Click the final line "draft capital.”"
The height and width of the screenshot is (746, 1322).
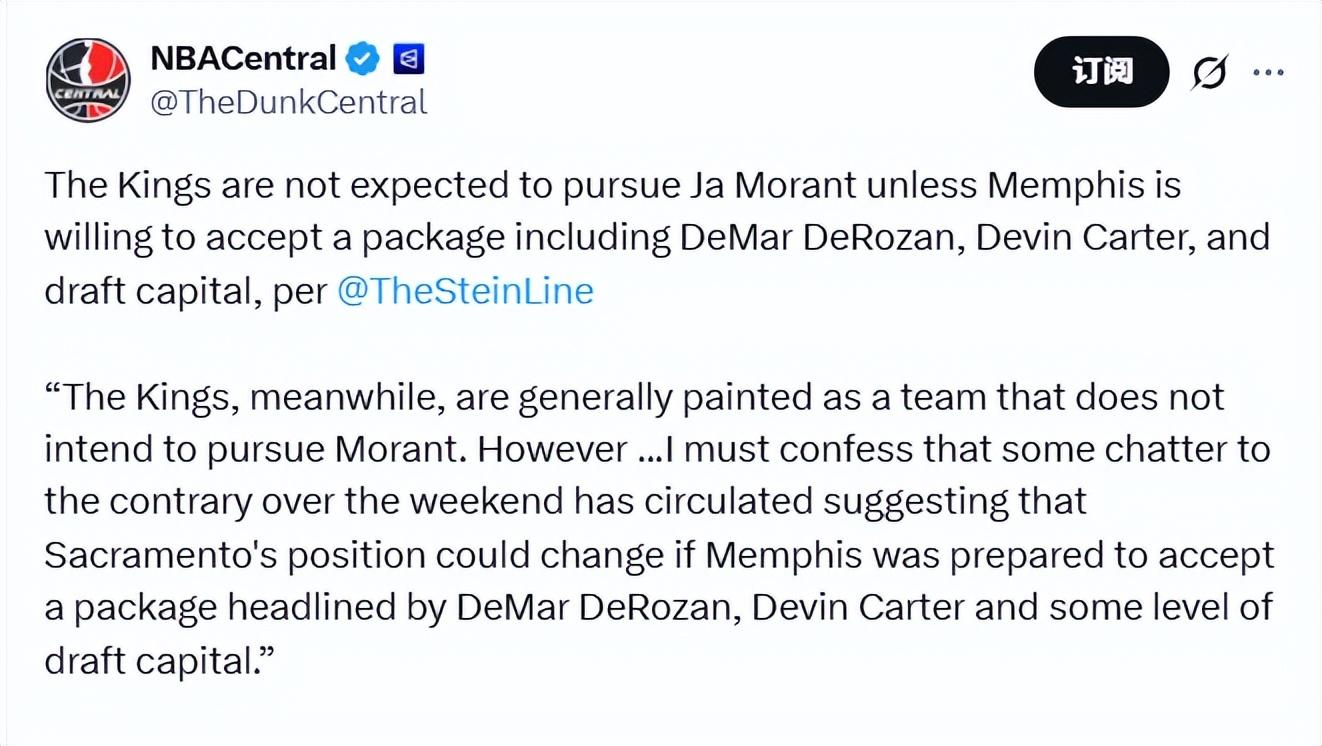(x=160, y=661)
